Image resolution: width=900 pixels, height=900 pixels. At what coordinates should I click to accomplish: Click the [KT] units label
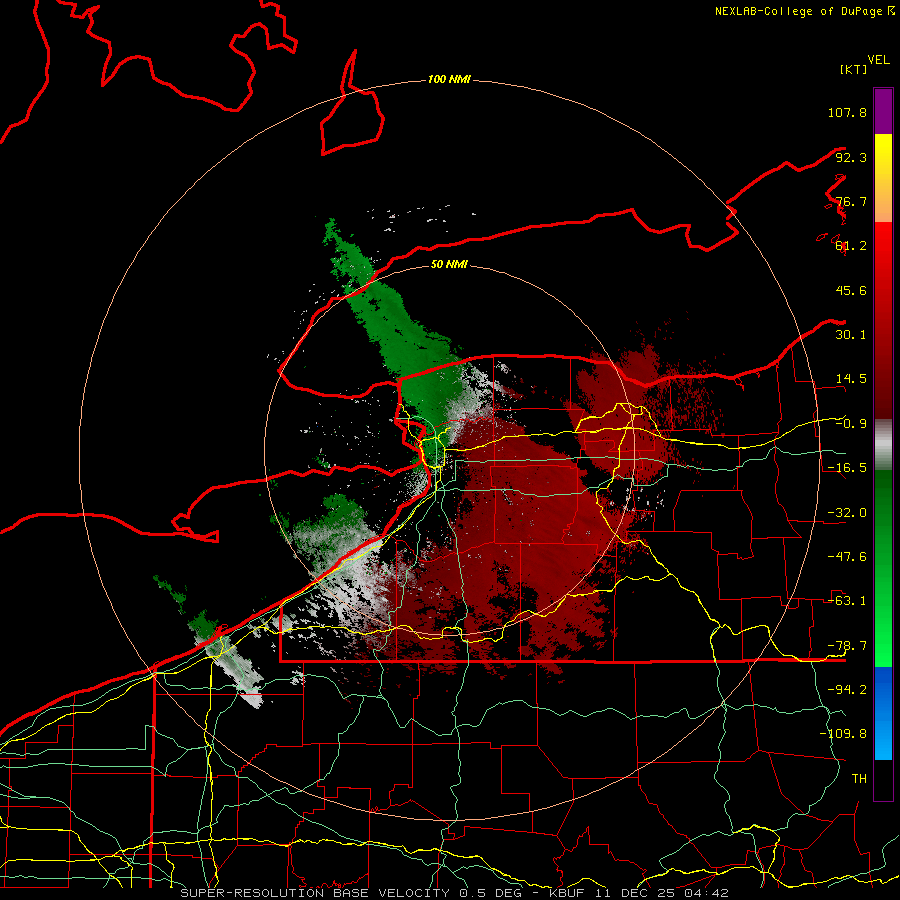point(853,69)
